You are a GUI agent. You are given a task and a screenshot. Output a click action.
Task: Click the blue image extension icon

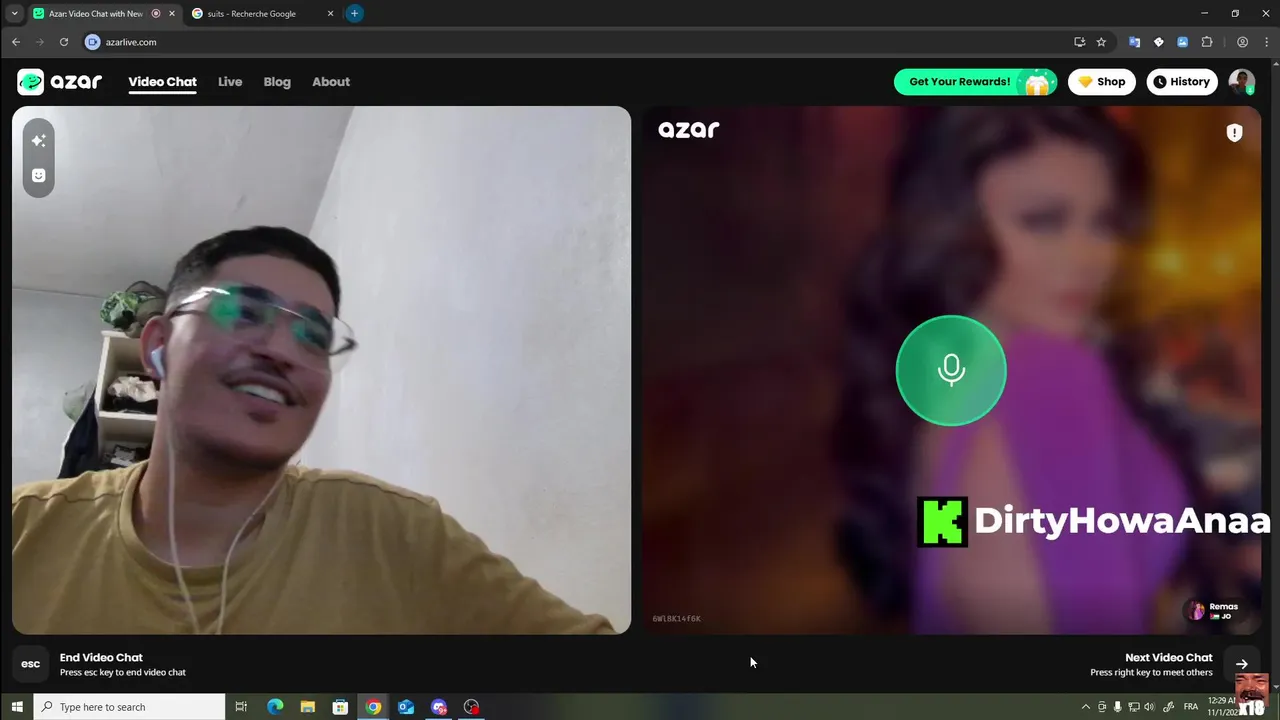[x=1182, y=42]
